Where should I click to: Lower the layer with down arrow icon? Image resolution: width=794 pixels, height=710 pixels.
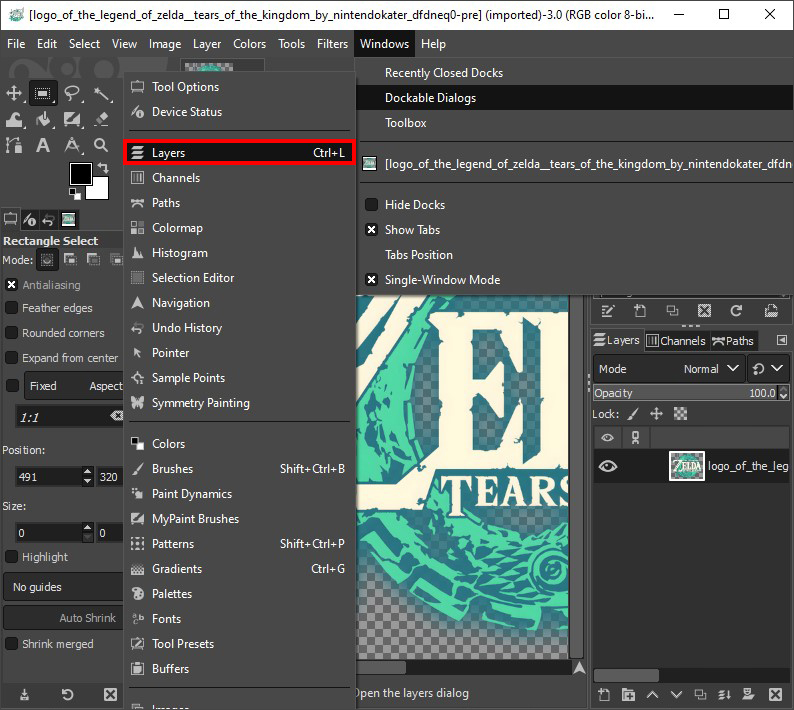pos(676,694)
